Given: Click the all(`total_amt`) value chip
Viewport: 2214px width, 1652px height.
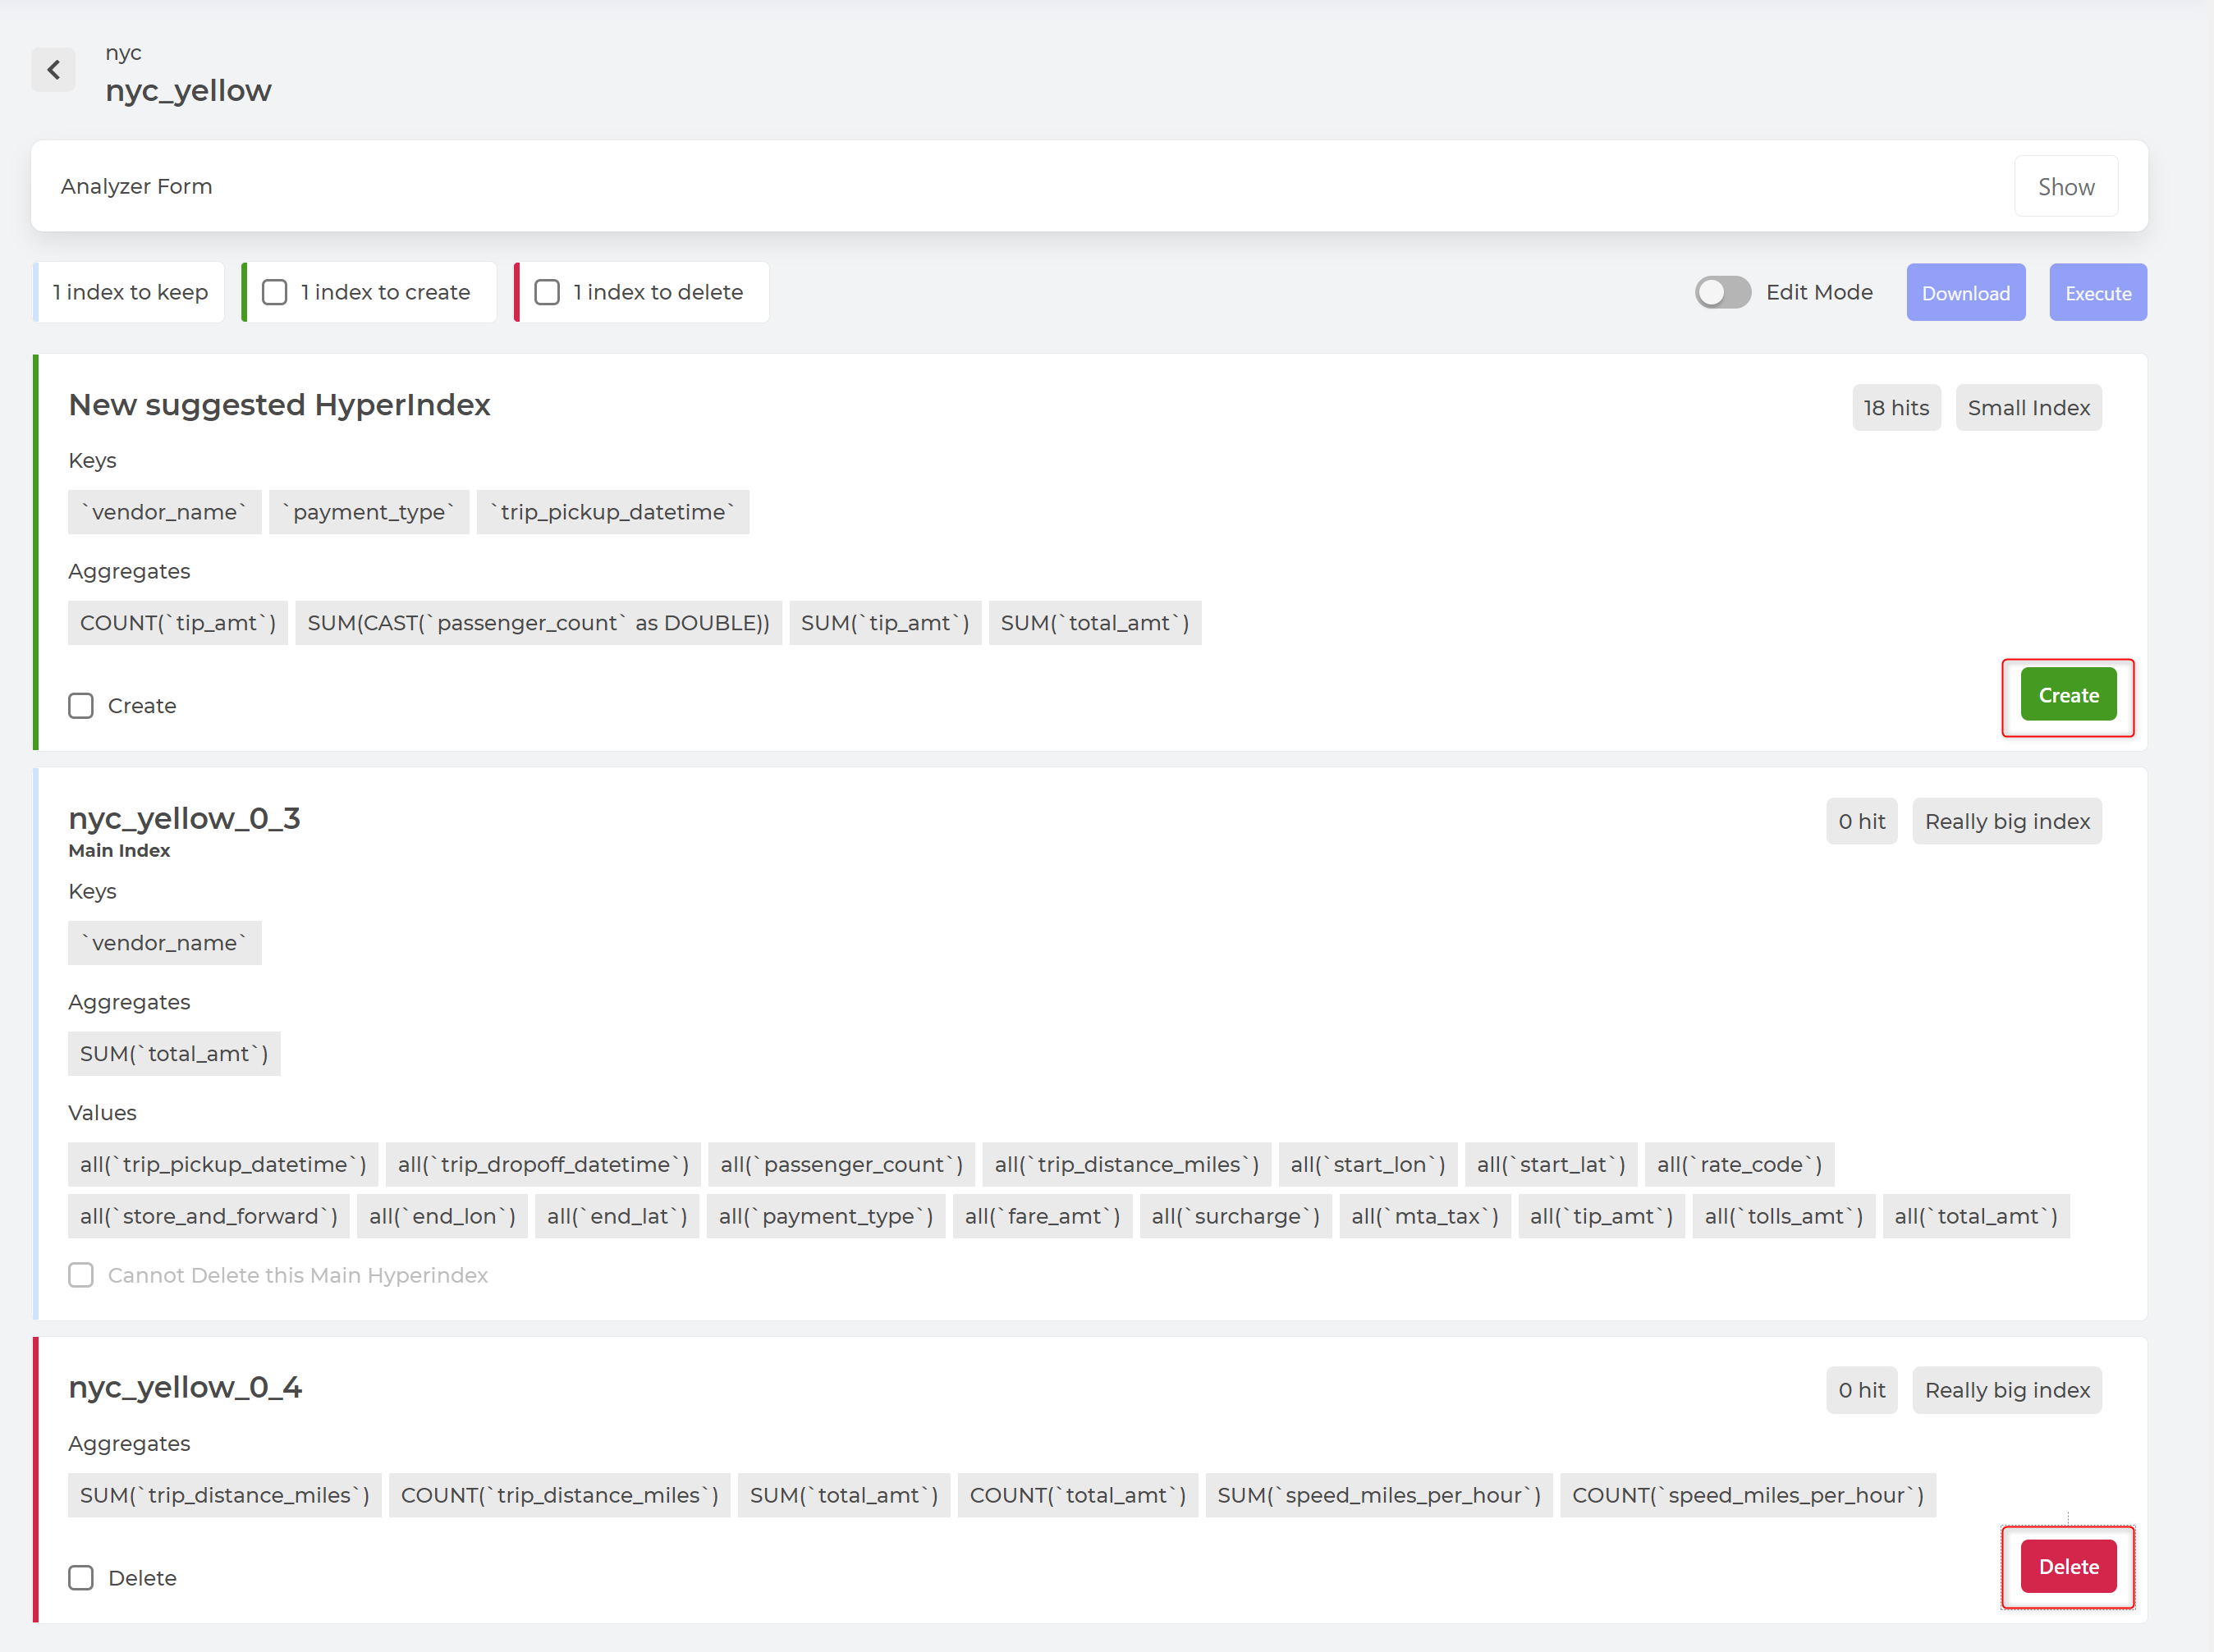Looking at the screenshot, I should click(x=1976, y=1216).
